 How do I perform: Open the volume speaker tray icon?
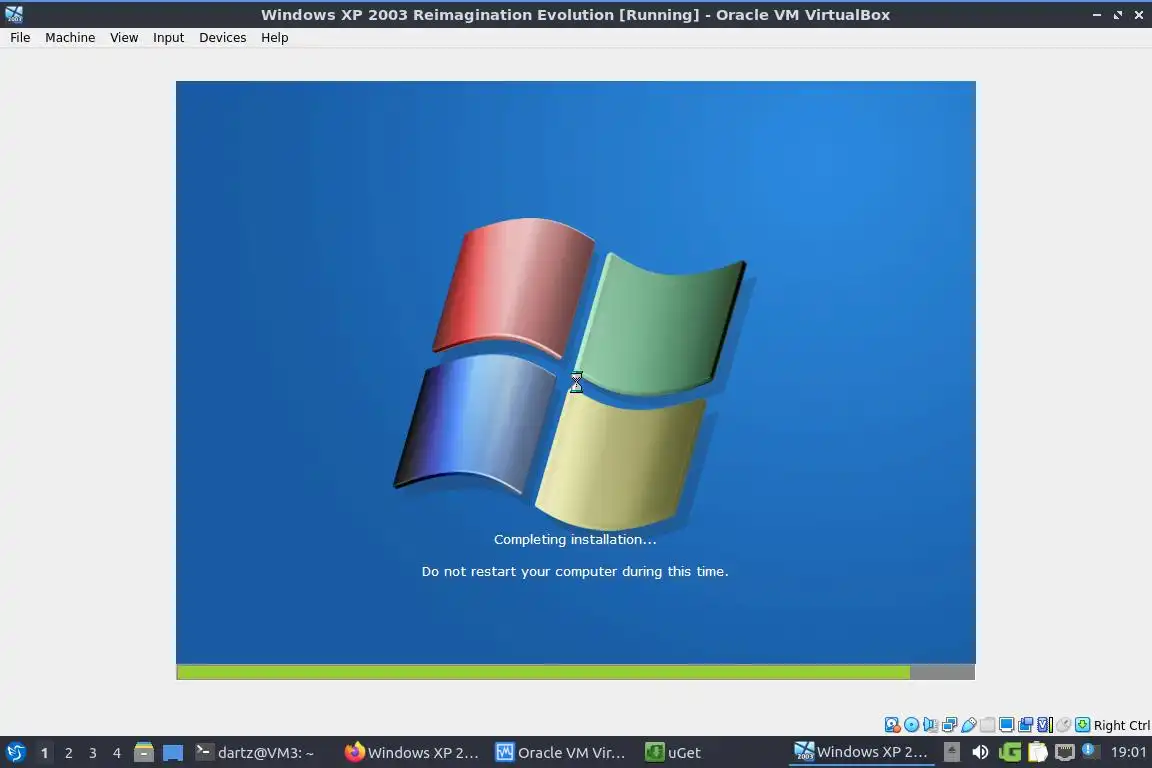tap(980, 752)
